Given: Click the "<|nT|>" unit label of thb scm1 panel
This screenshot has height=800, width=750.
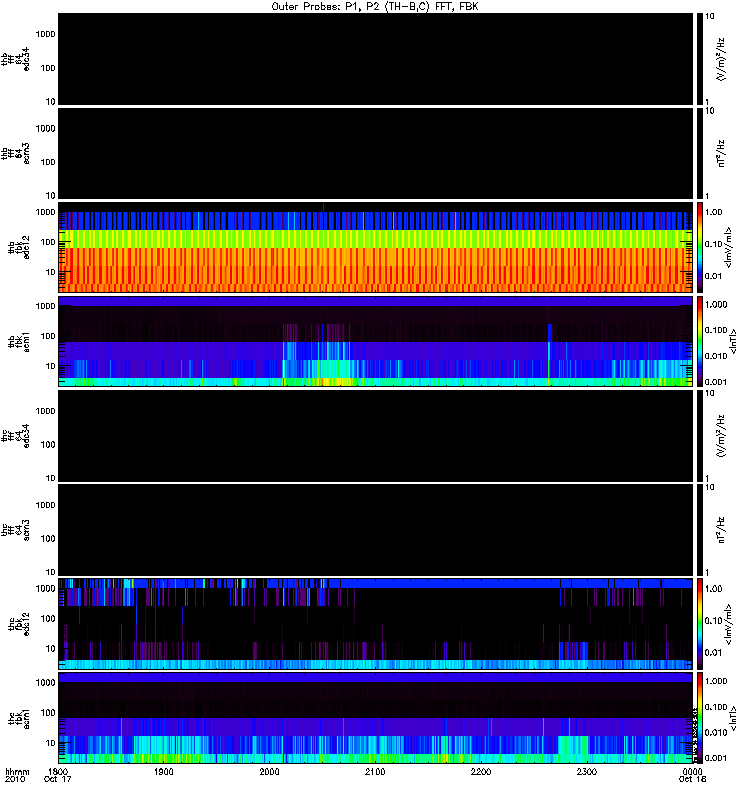Looking at the screenshot, I should coord(733,341).
